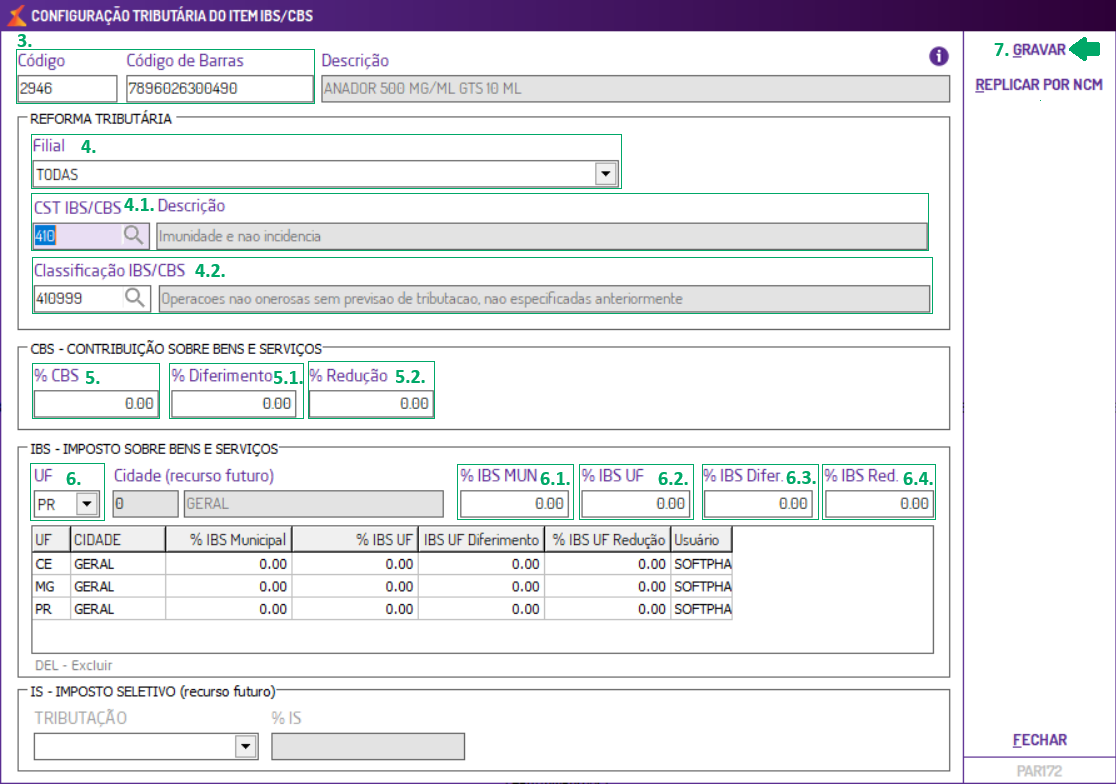The width and height of the screenshot is (1116, 784).
Task: Click the % CBS value field
Action: pyautogui.click(x=96, y=404)
